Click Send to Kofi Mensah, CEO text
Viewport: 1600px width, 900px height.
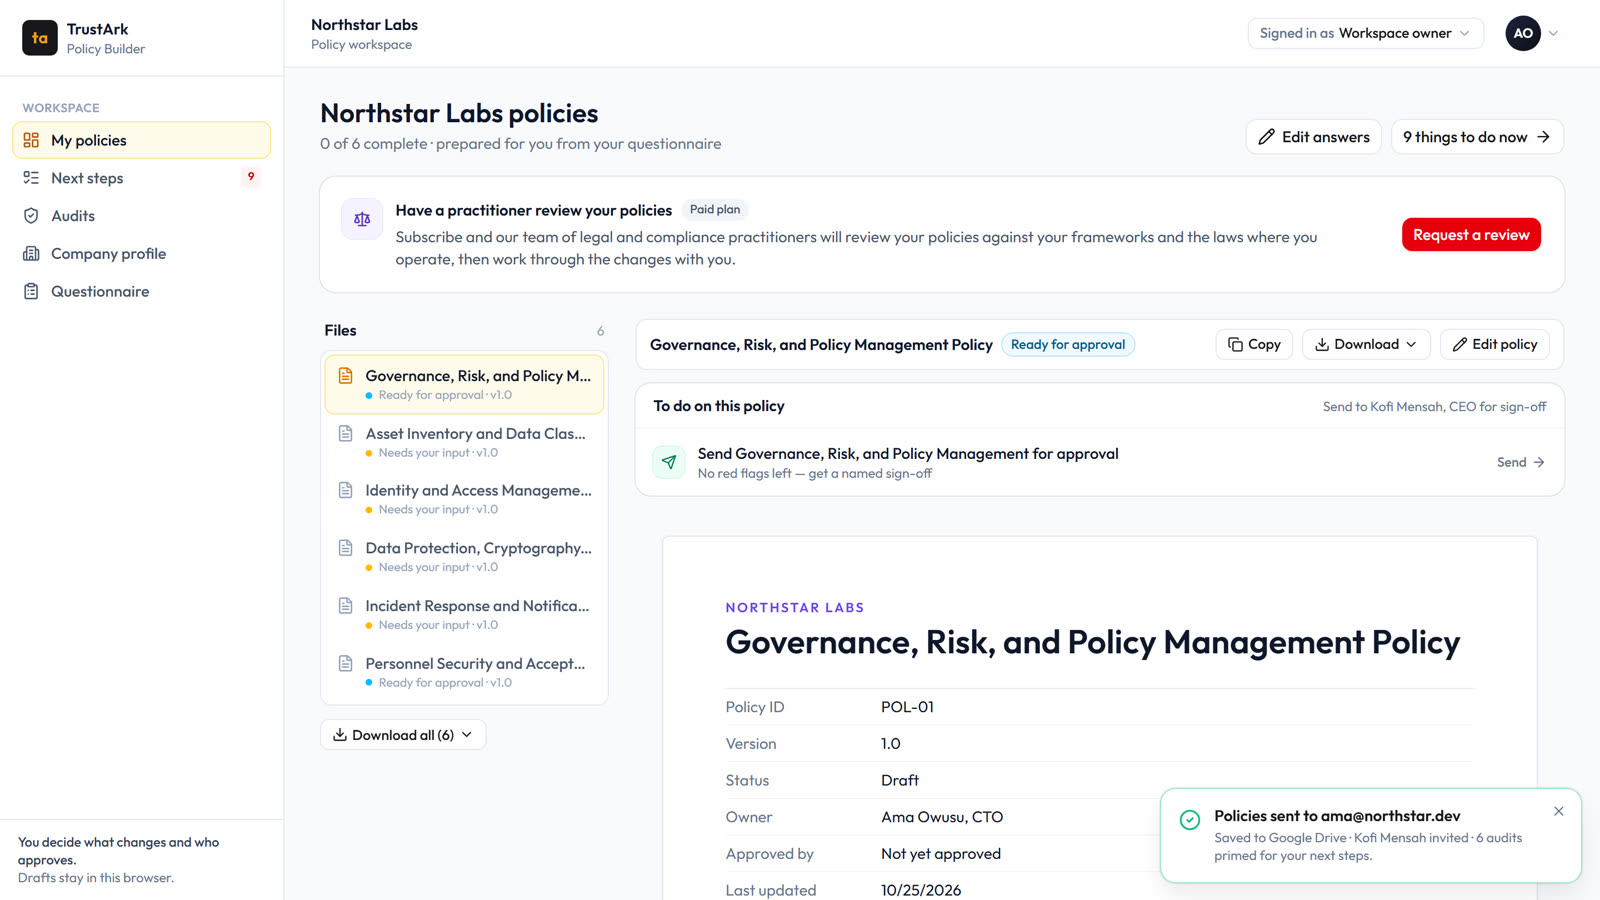tap(1434, 407)
